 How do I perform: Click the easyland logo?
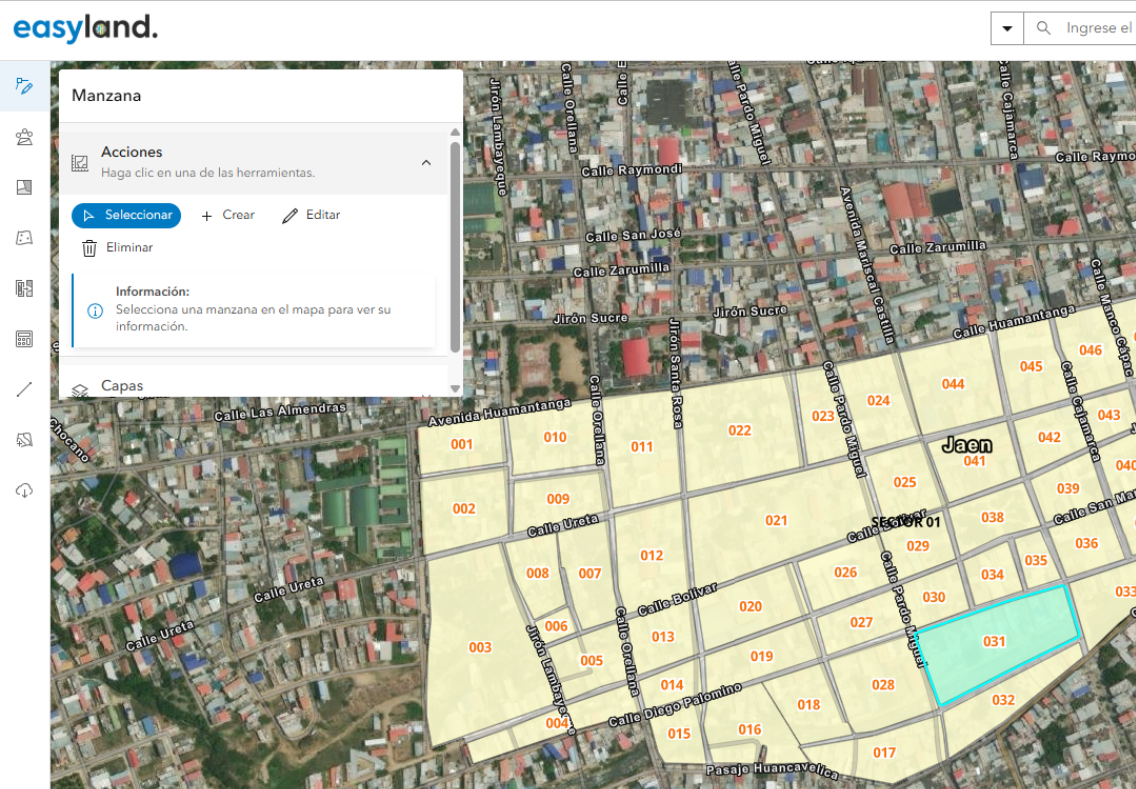(x=85, y=28)
